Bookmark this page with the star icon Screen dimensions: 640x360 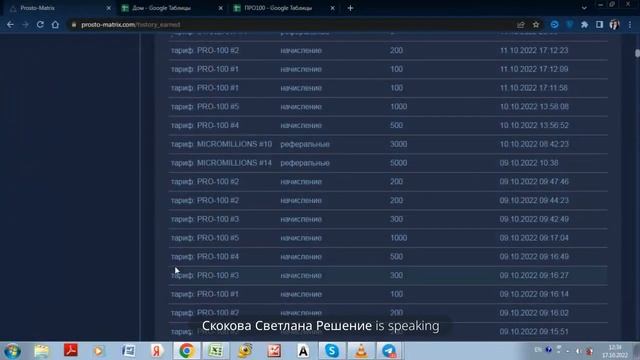(x=536, y=25)
